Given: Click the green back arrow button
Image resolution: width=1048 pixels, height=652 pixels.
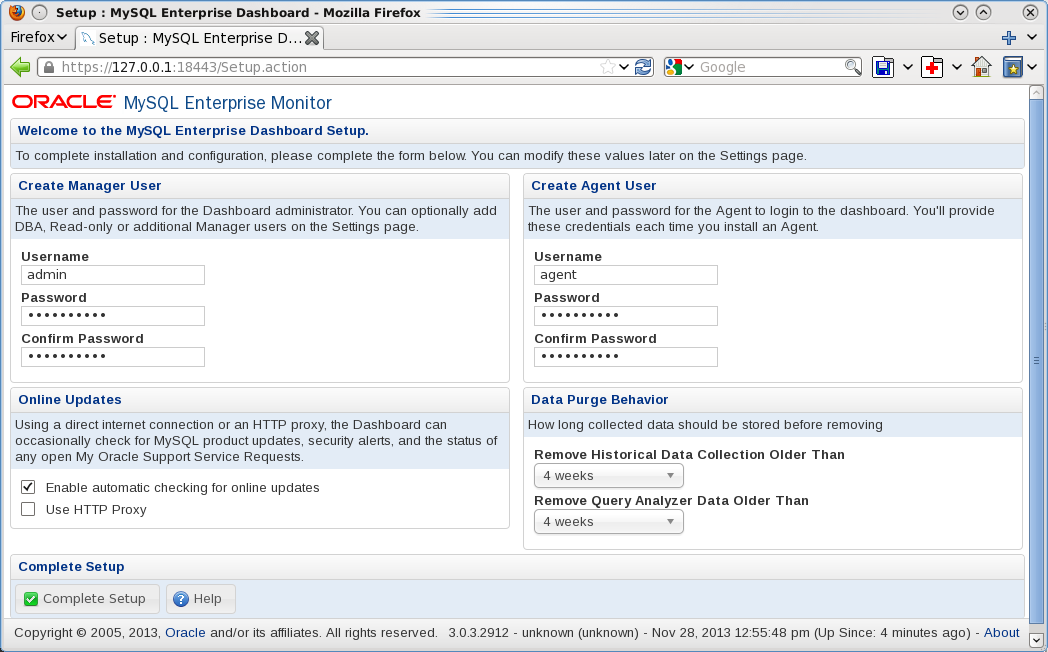Looking at the screenshot, I should [x=21, y=67].
